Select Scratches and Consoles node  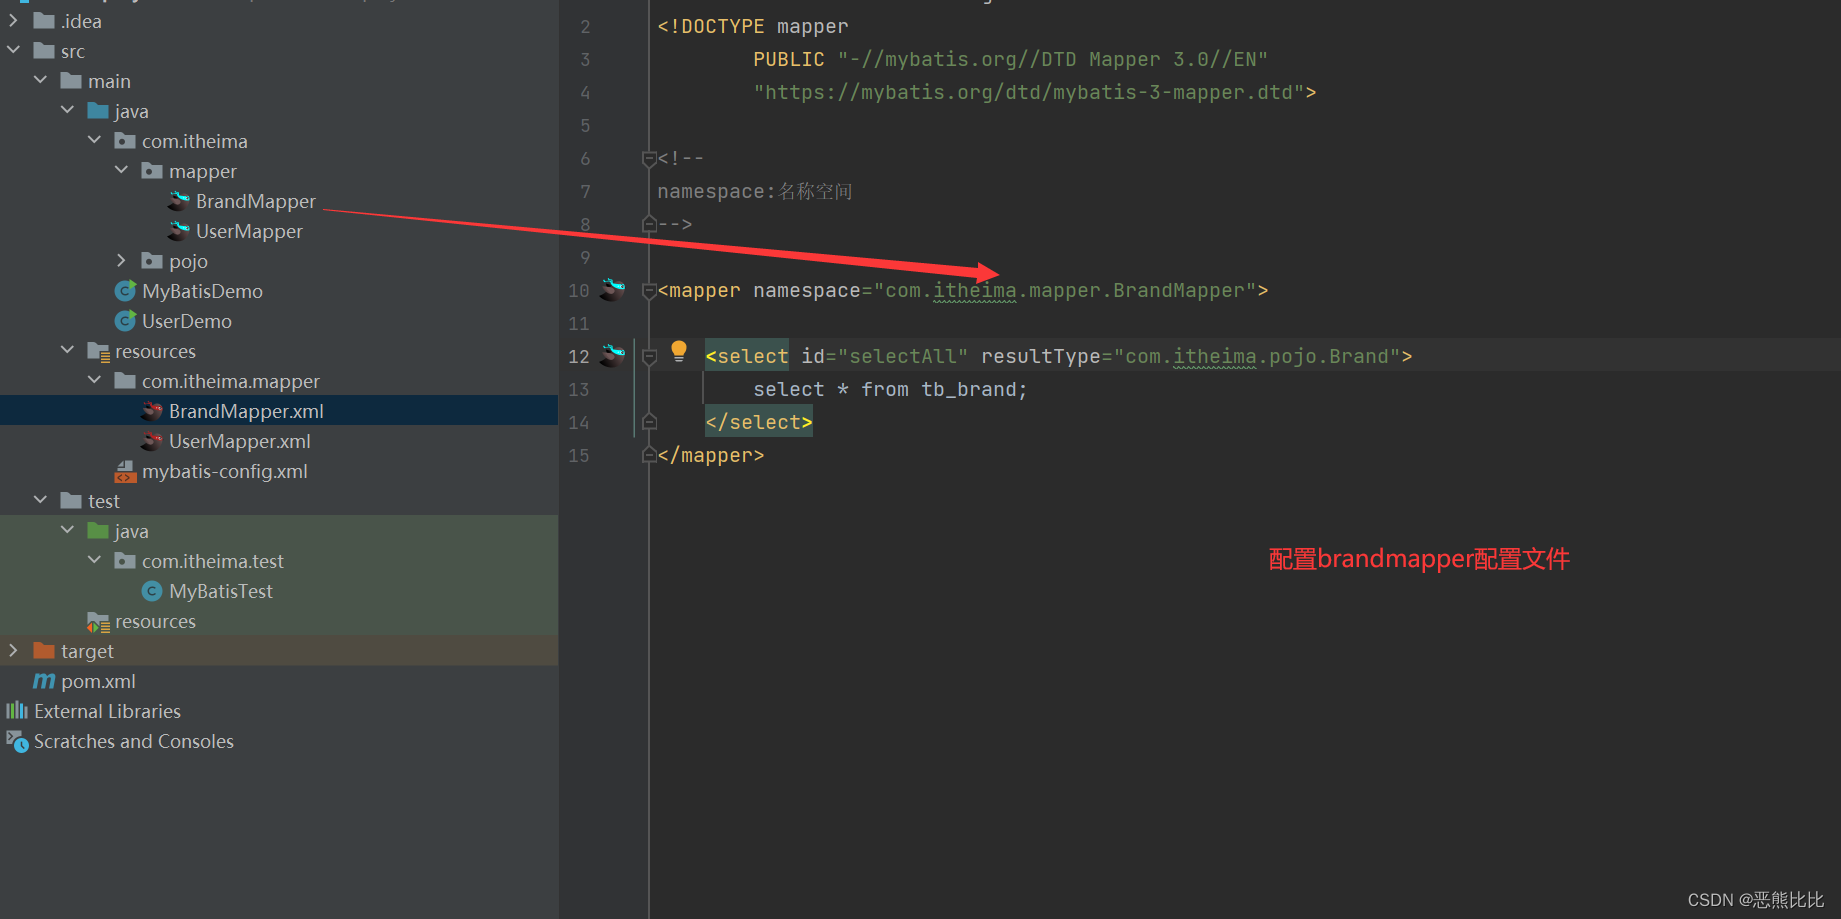(x=134, y=741)
